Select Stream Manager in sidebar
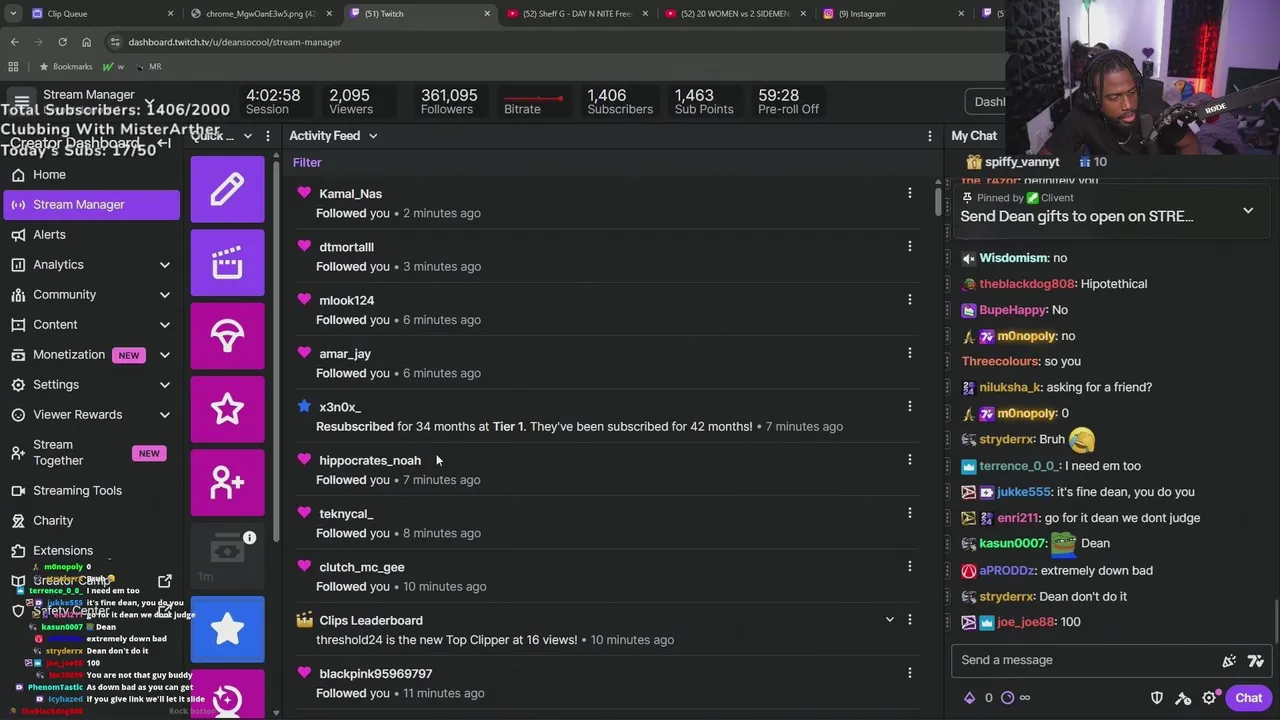 91,204
